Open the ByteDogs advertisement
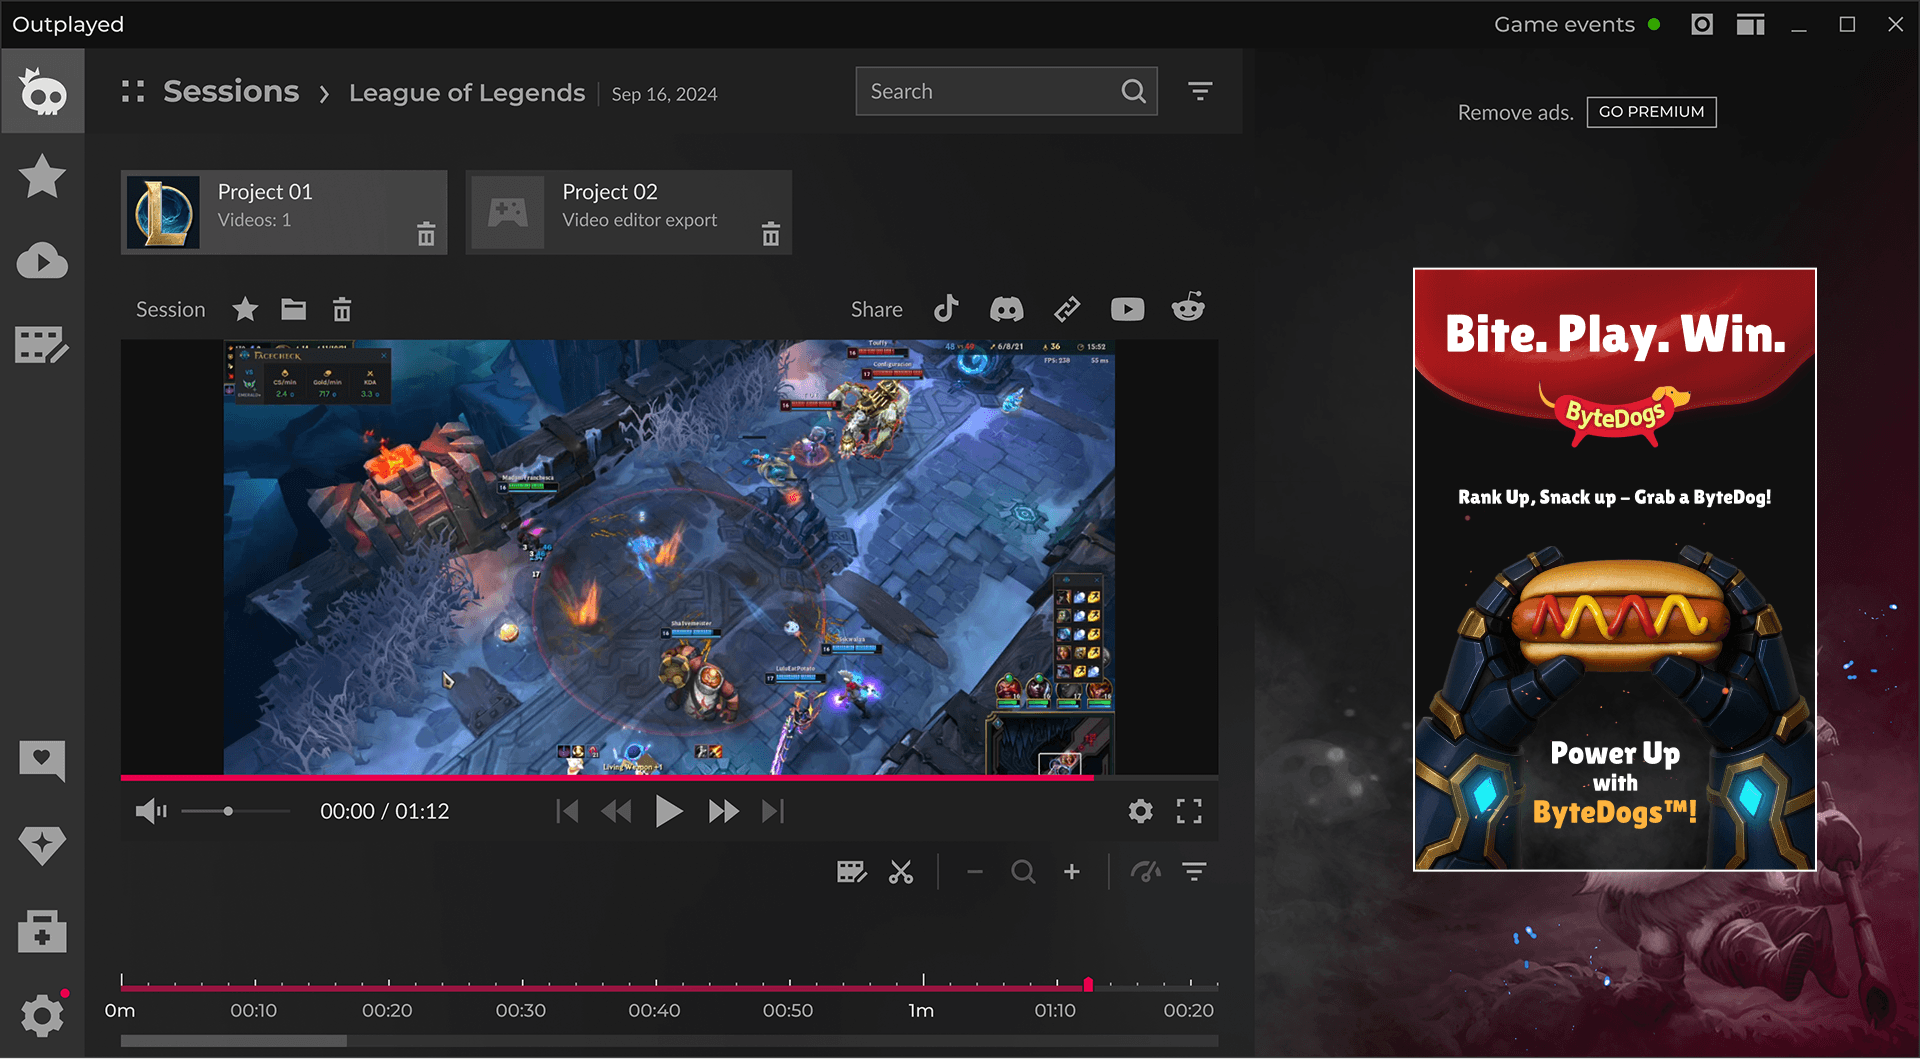Viewport: 1920px width, 1059px height. point(1614,569)
